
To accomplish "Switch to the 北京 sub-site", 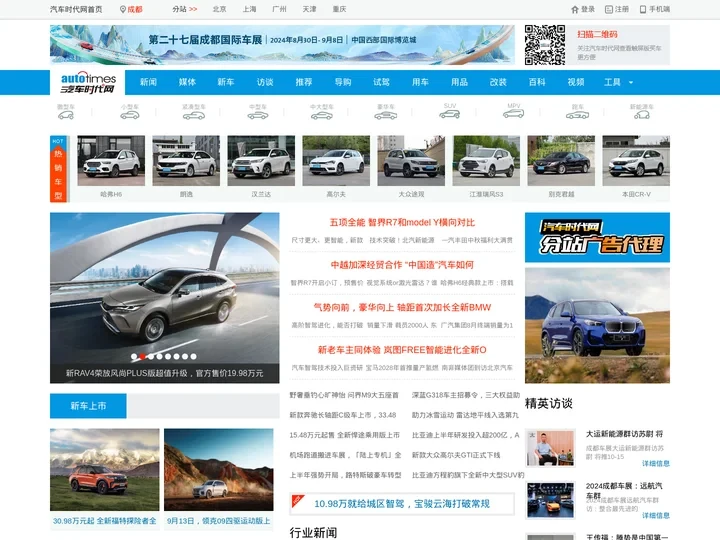I will (x=219, y=9).
